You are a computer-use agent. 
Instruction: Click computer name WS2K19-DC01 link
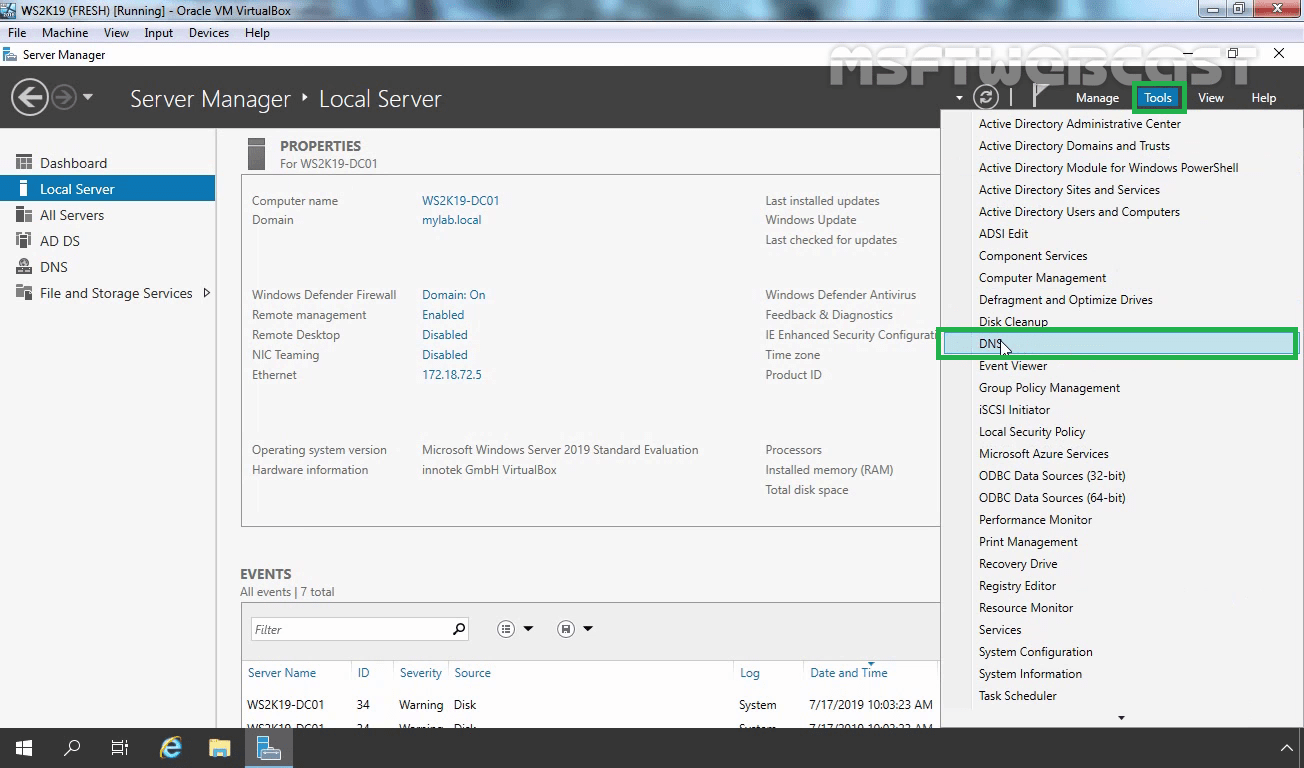tap(460, 201)
